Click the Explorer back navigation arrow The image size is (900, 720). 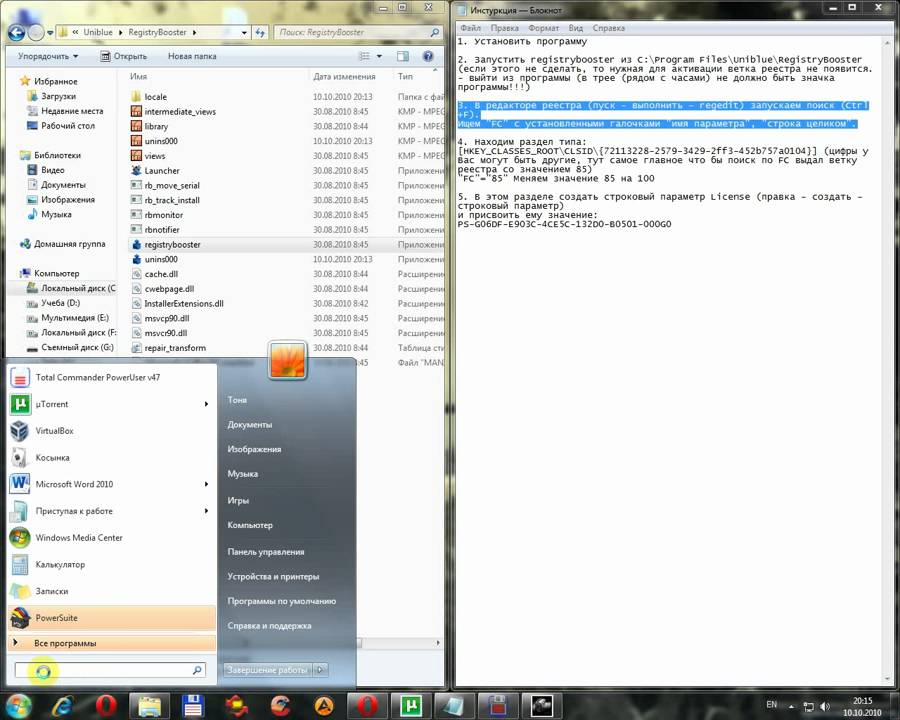coord(17,33)
